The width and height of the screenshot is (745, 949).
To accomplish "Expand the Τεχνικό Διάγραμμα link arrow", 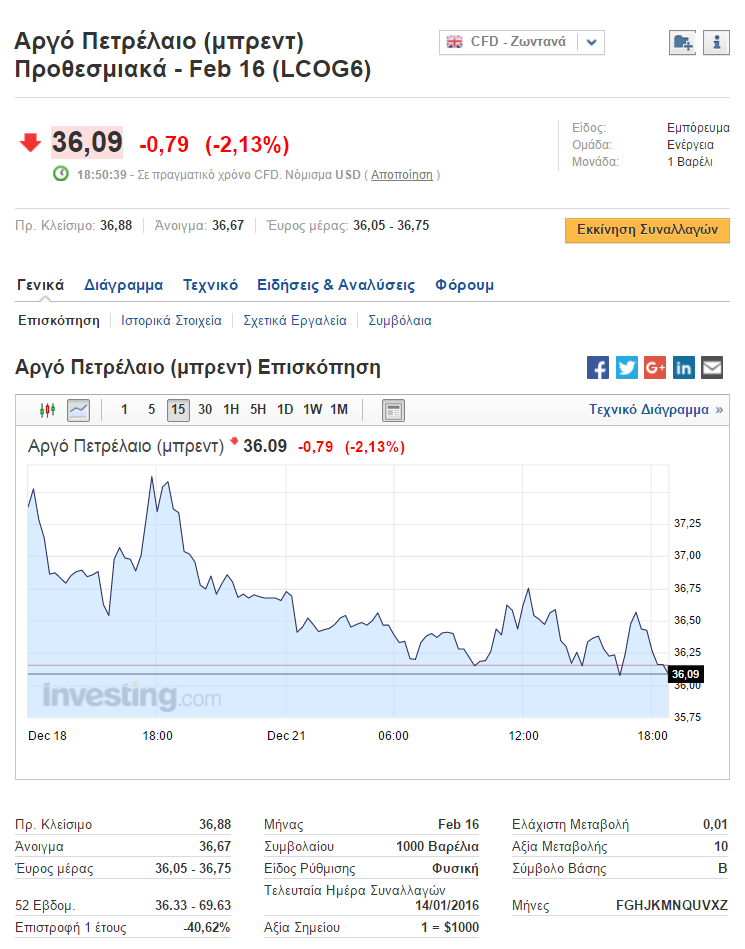I will tap(719, 409).
